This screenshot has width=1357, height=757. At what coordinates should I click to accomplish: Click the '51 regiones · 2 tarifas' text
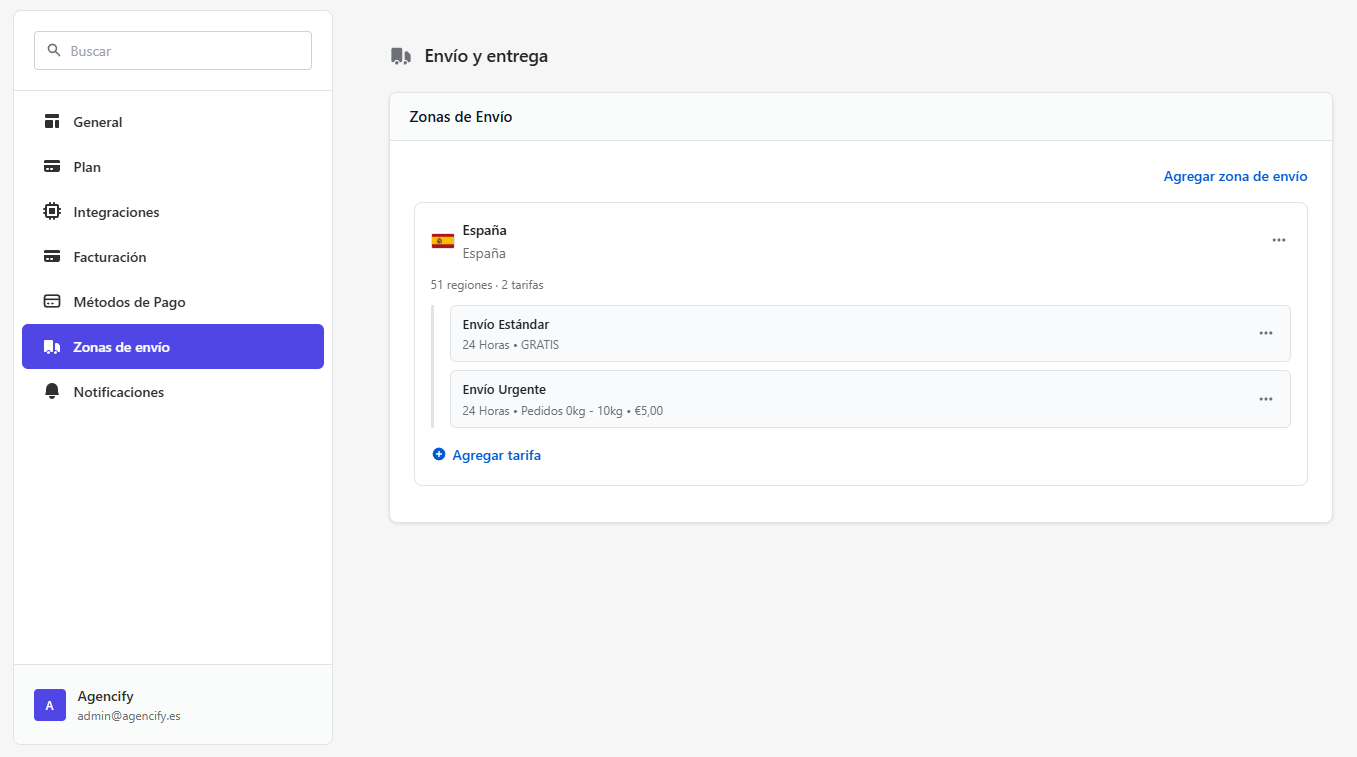tap(487, 285)
